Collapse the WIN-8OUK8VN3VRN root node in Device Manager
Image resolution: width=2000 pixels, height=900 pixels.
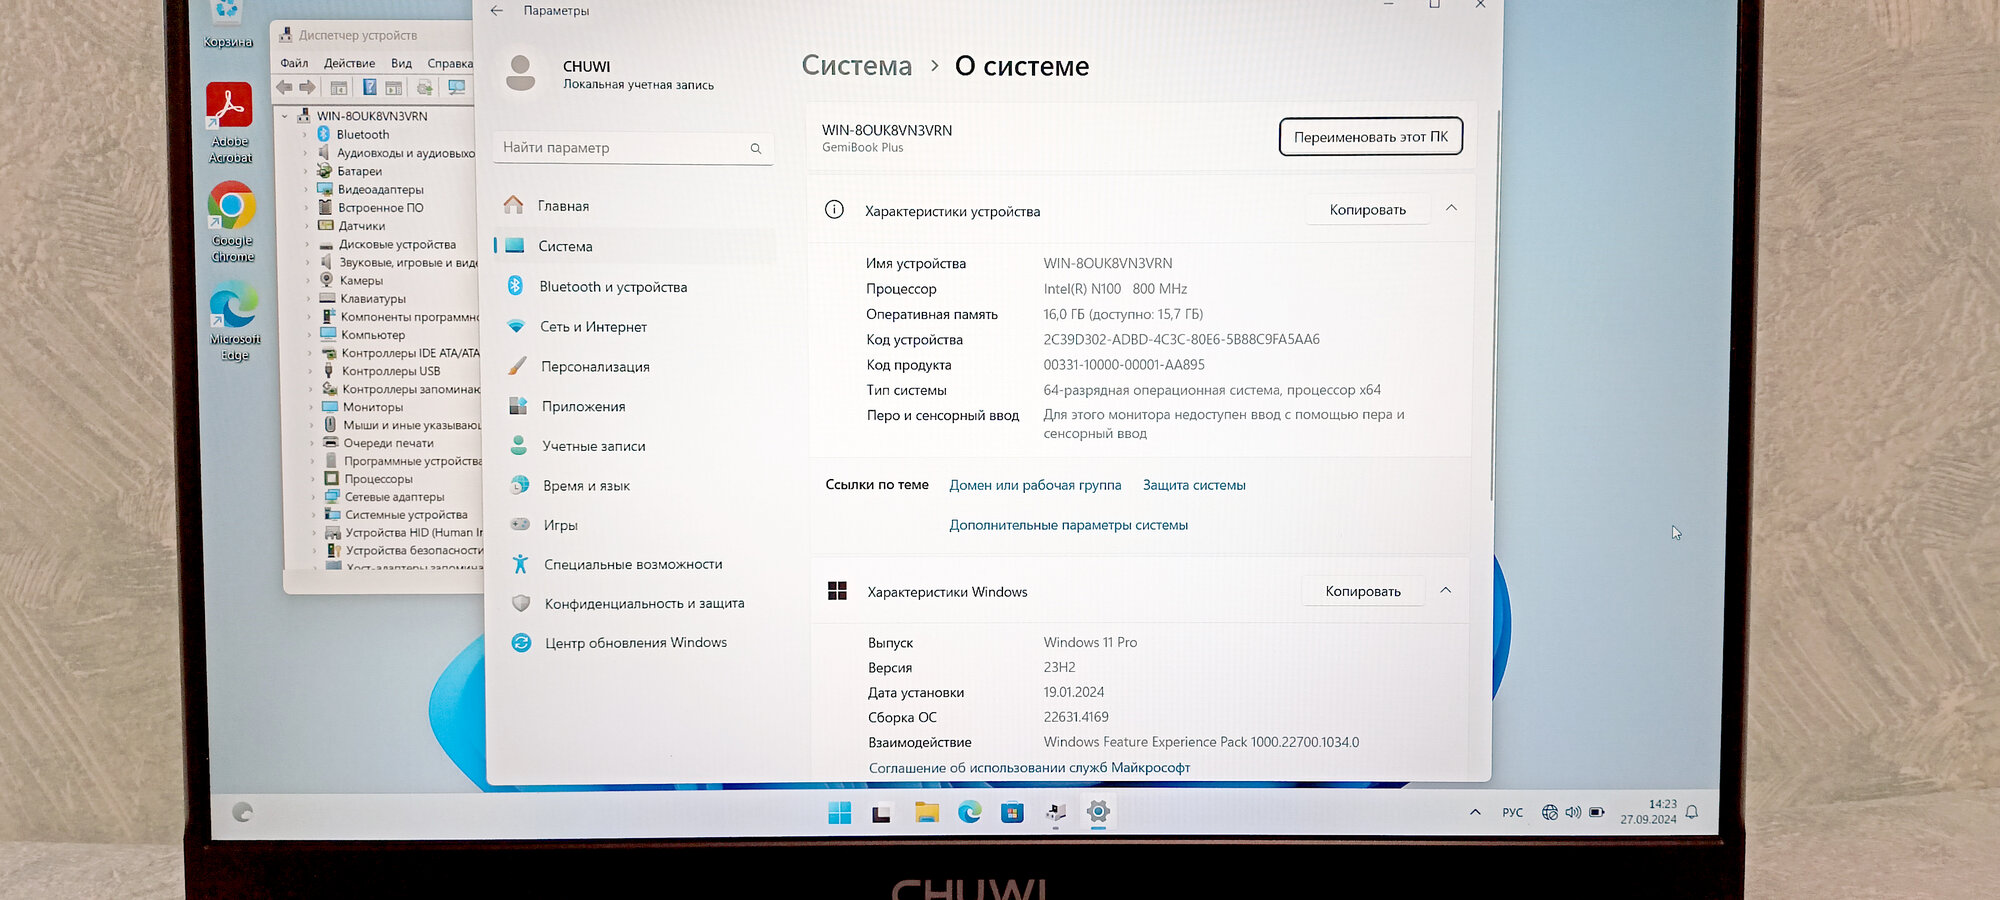point(285,116)
